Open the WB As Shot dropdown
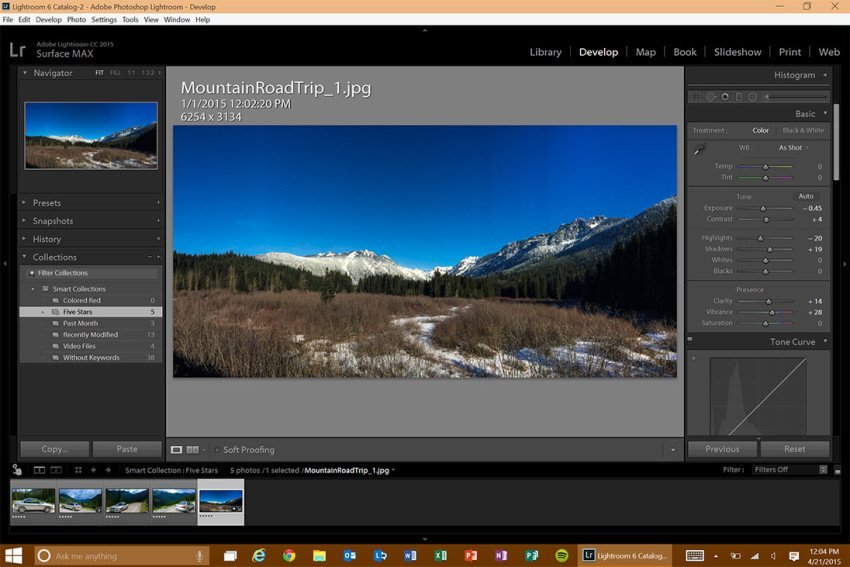This screenshot has width=850, height=567. pyautogui.click(x=793, y=147)
